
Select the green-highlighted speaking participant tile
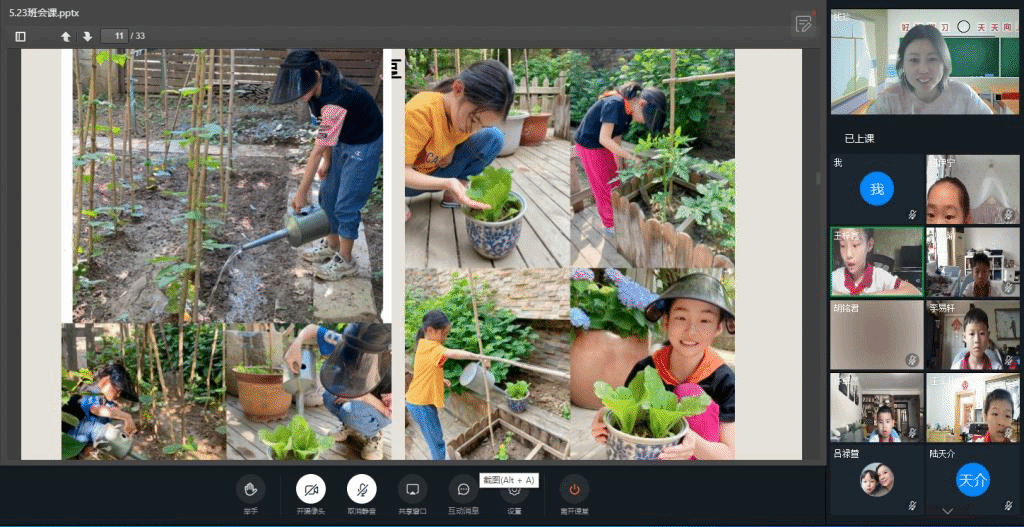[876, 261]
